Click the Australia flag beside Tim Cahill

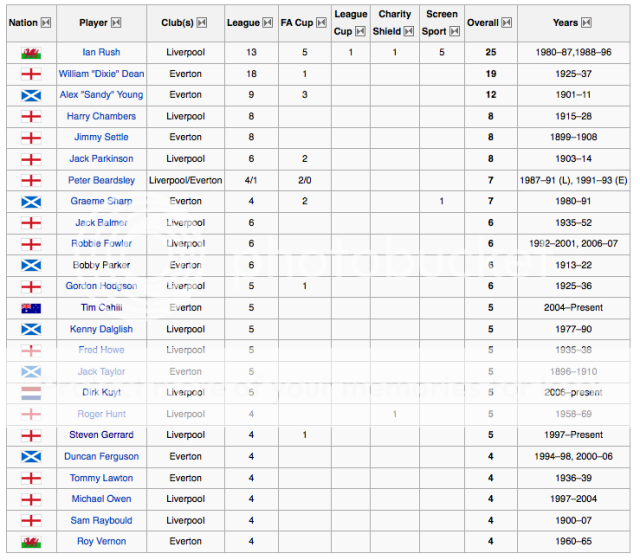[31, 308]
